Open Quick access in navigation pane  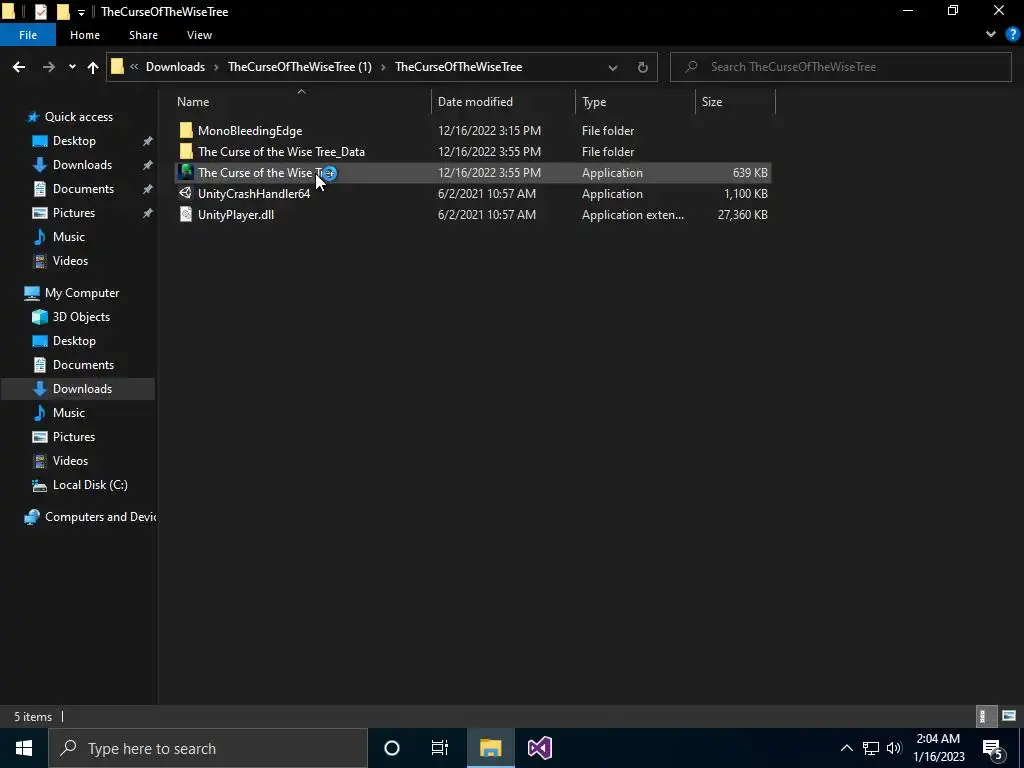[x=78, y=117]
